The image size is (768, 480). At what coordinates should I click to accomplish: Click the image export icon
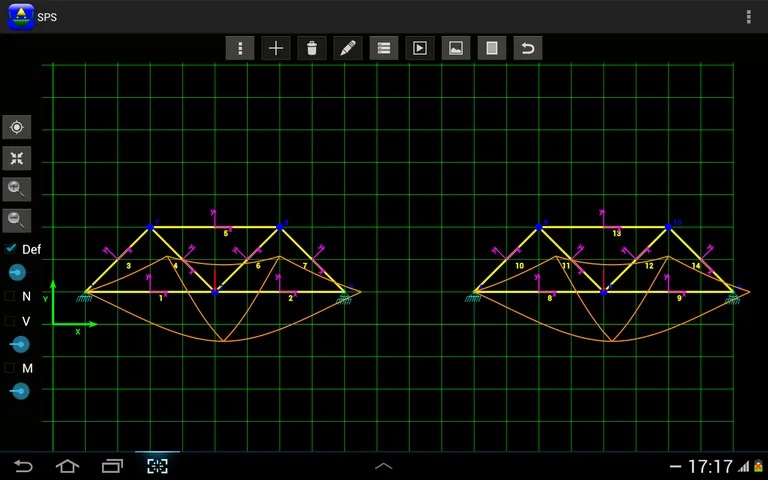point(456,48)
